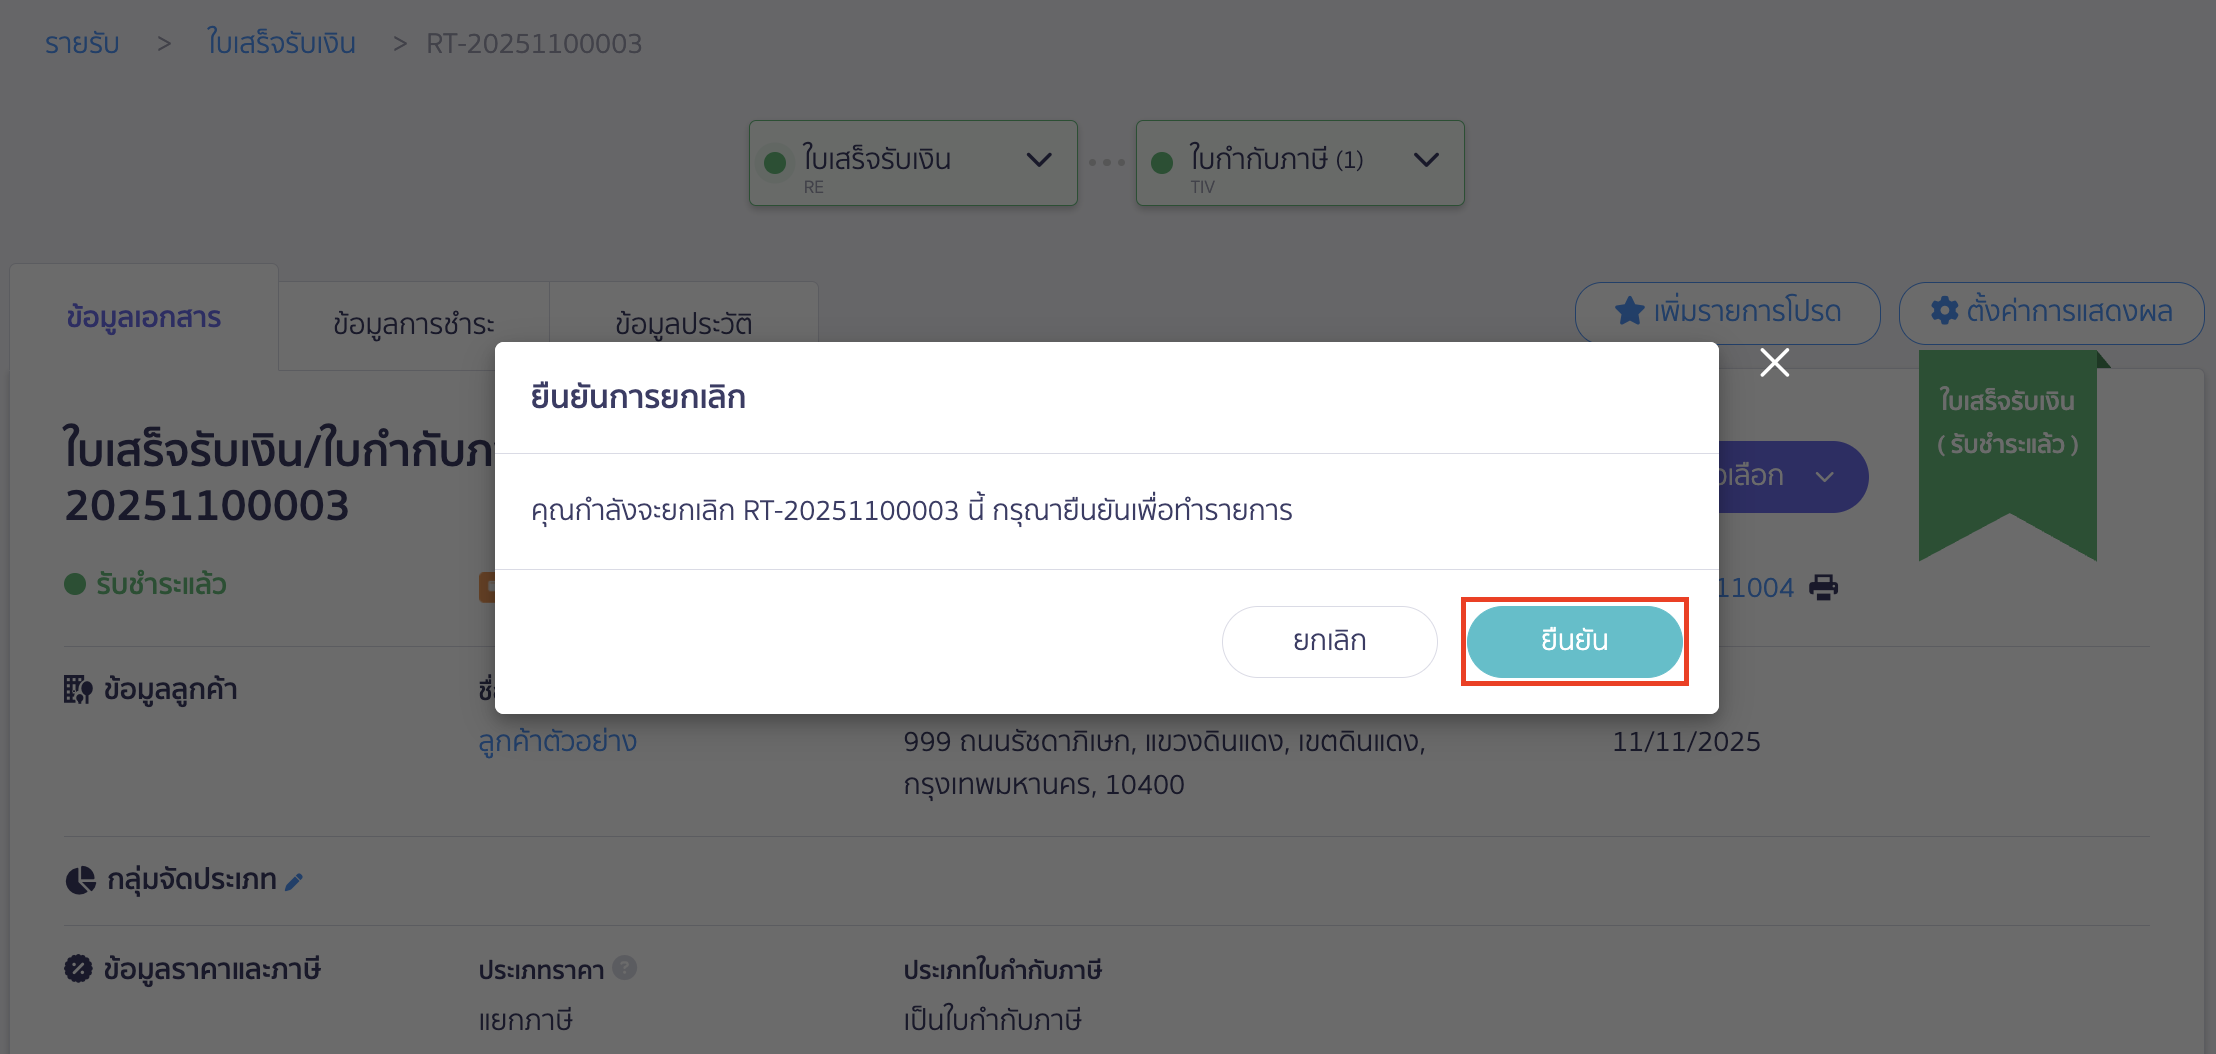Click the star icon on เพิ่มรายการโปรด
Image resolution: width=2216 pixels, height=1054 pixels.
[1628, 311]
